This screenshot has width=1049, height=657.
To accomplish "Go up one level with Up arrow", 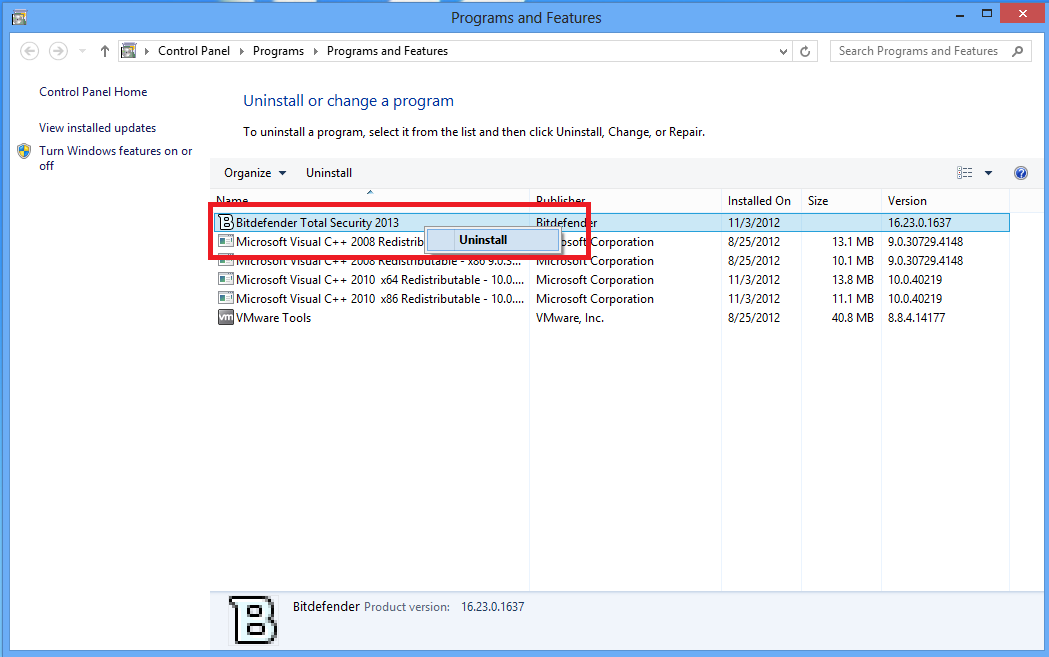I will (104, 51).
